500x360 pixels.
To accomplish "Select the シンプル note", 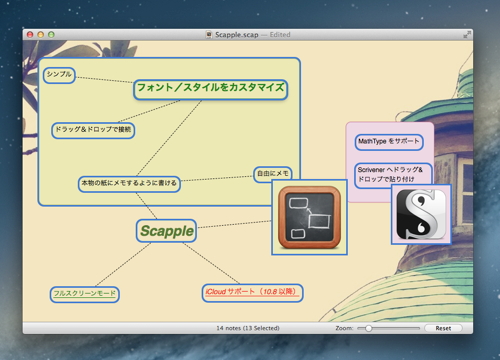I will click(x=59, y=75).
